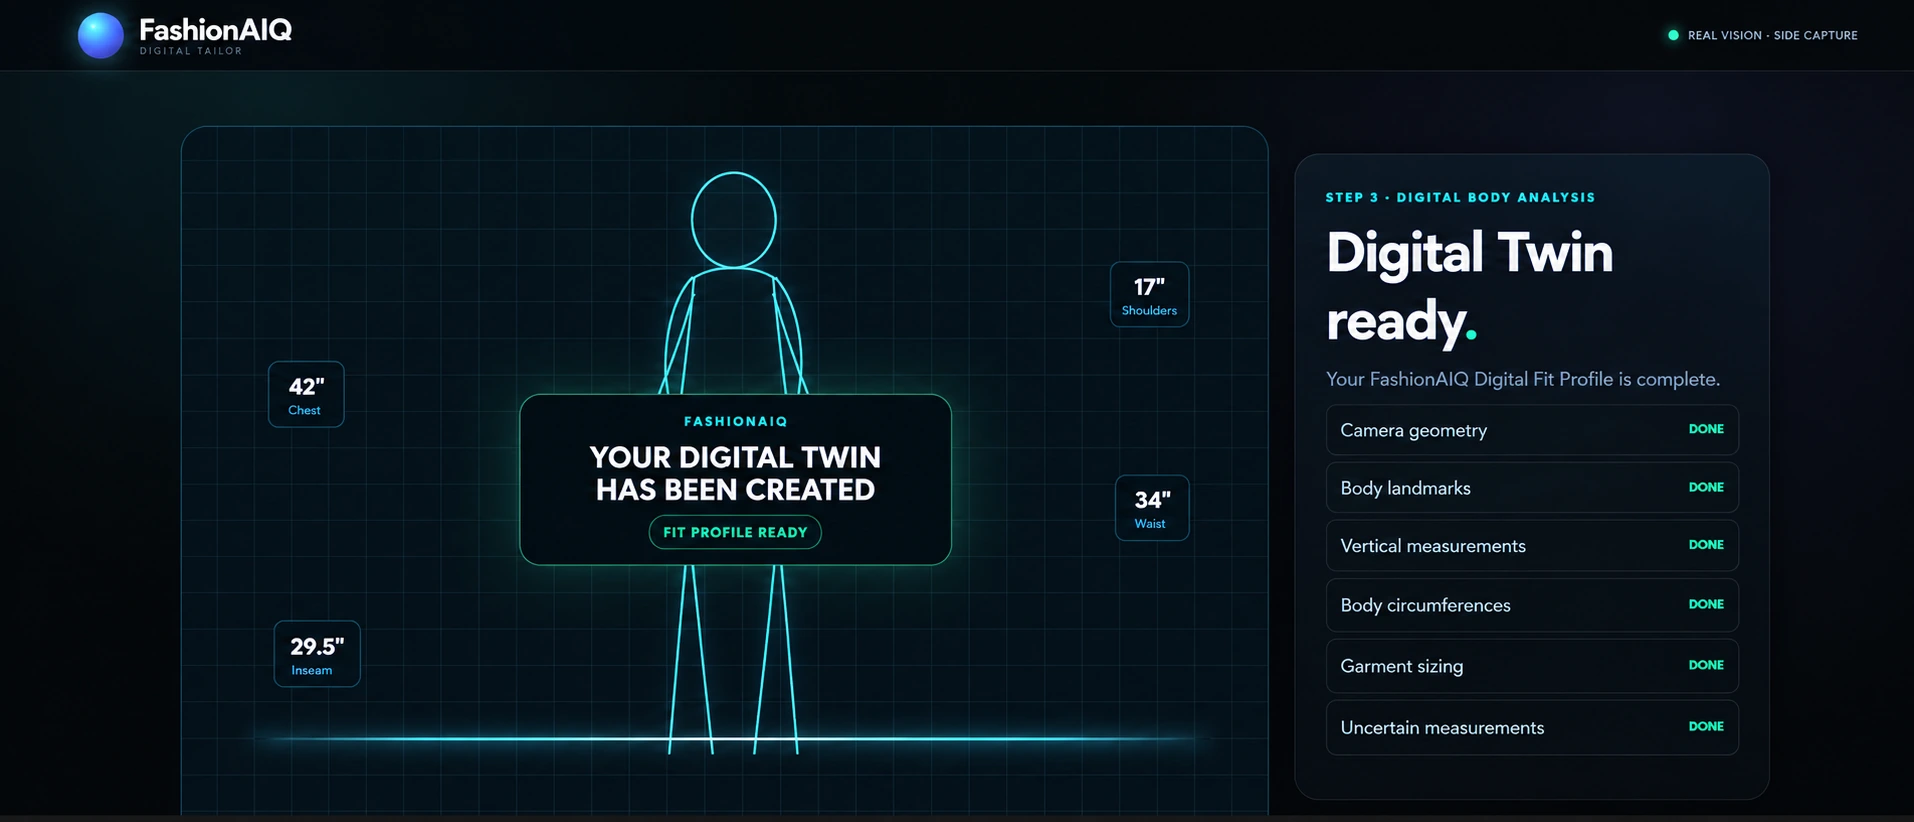Open the Body landmarks analysis row
The height and width of the screenshot is (822, 1914).
point(1532,488)
